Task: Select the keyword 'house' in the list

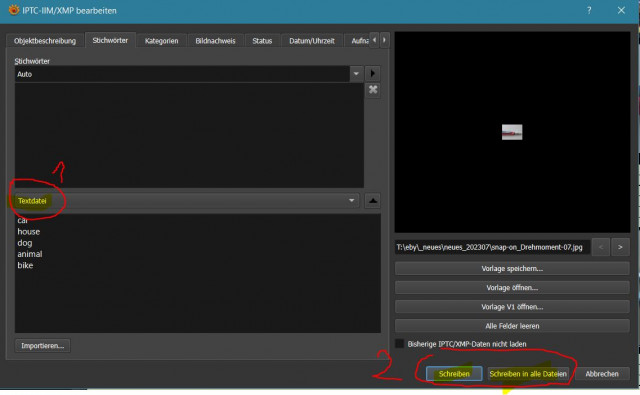Action: click(x=29, y=231)
